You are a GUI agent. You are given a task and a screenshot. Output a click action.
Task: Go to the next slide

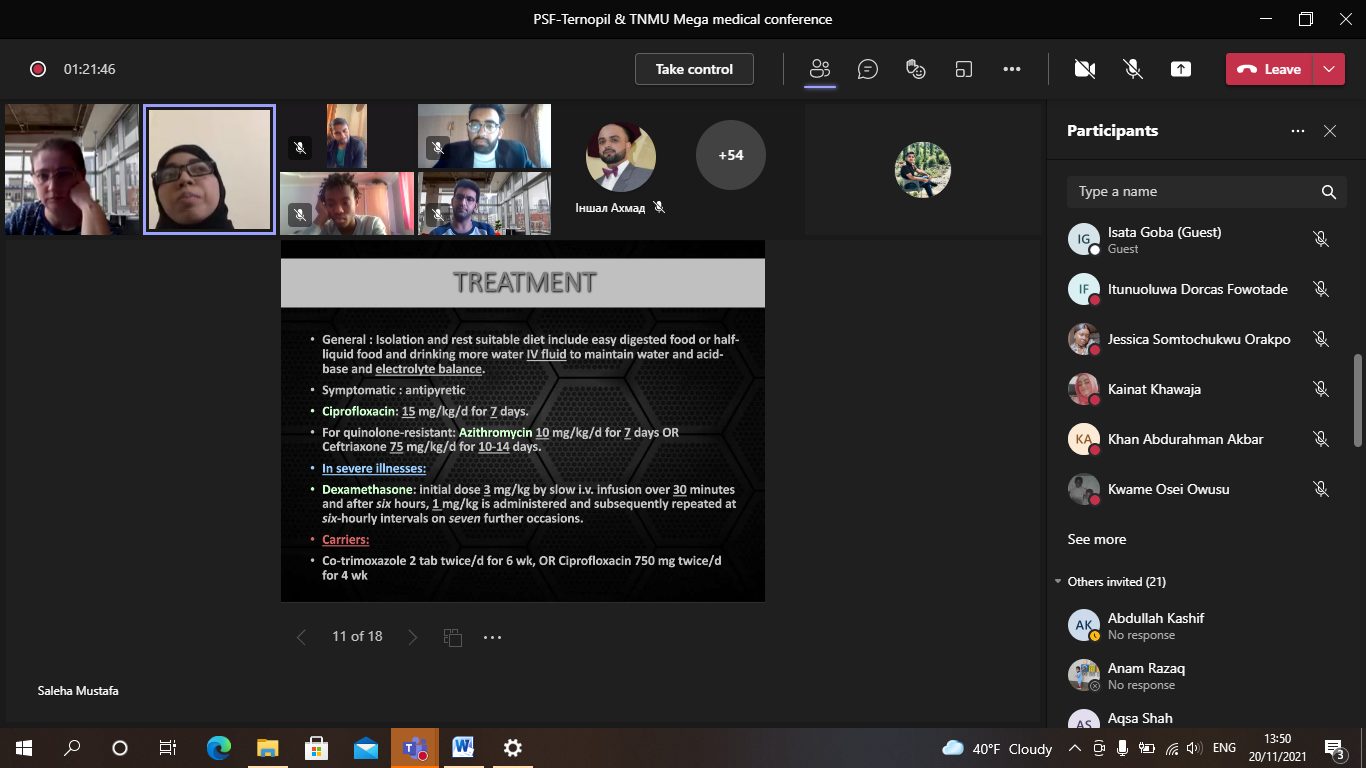[413, 637]
